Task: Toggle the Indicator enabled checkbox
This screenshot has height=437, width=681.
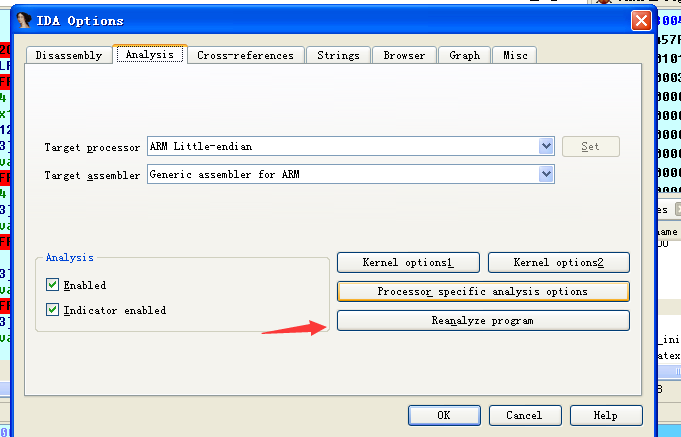Action: pyautogui.click(x=53, y=310)
